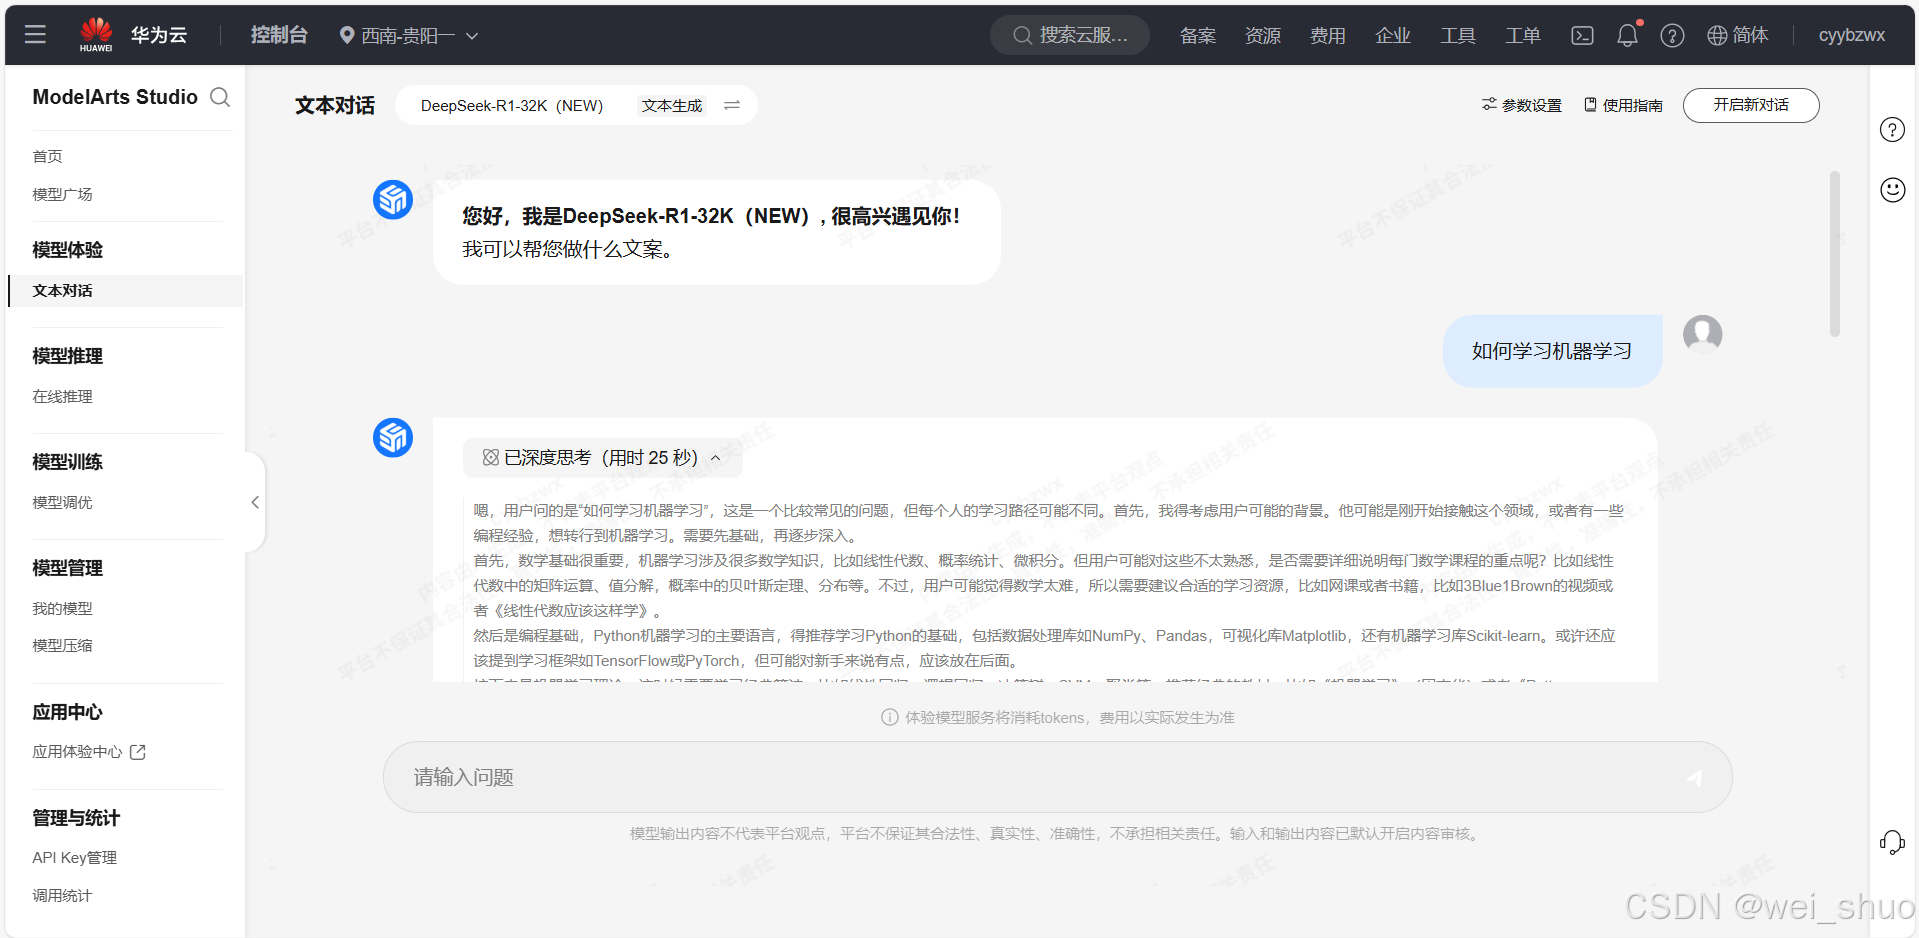
Task: Open the 工具 menu item
Action: tap(1457, 36)
